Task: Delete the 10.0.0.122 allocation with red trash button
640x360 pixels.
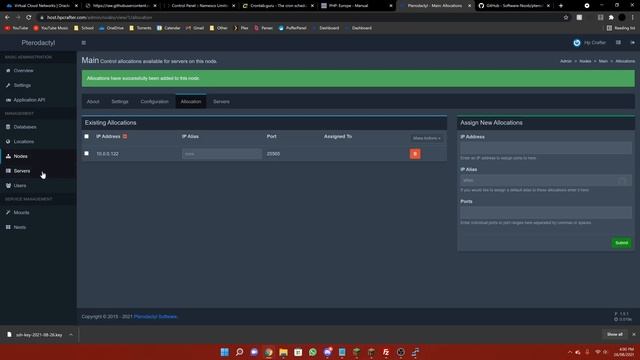Action: tap(415, 154)
